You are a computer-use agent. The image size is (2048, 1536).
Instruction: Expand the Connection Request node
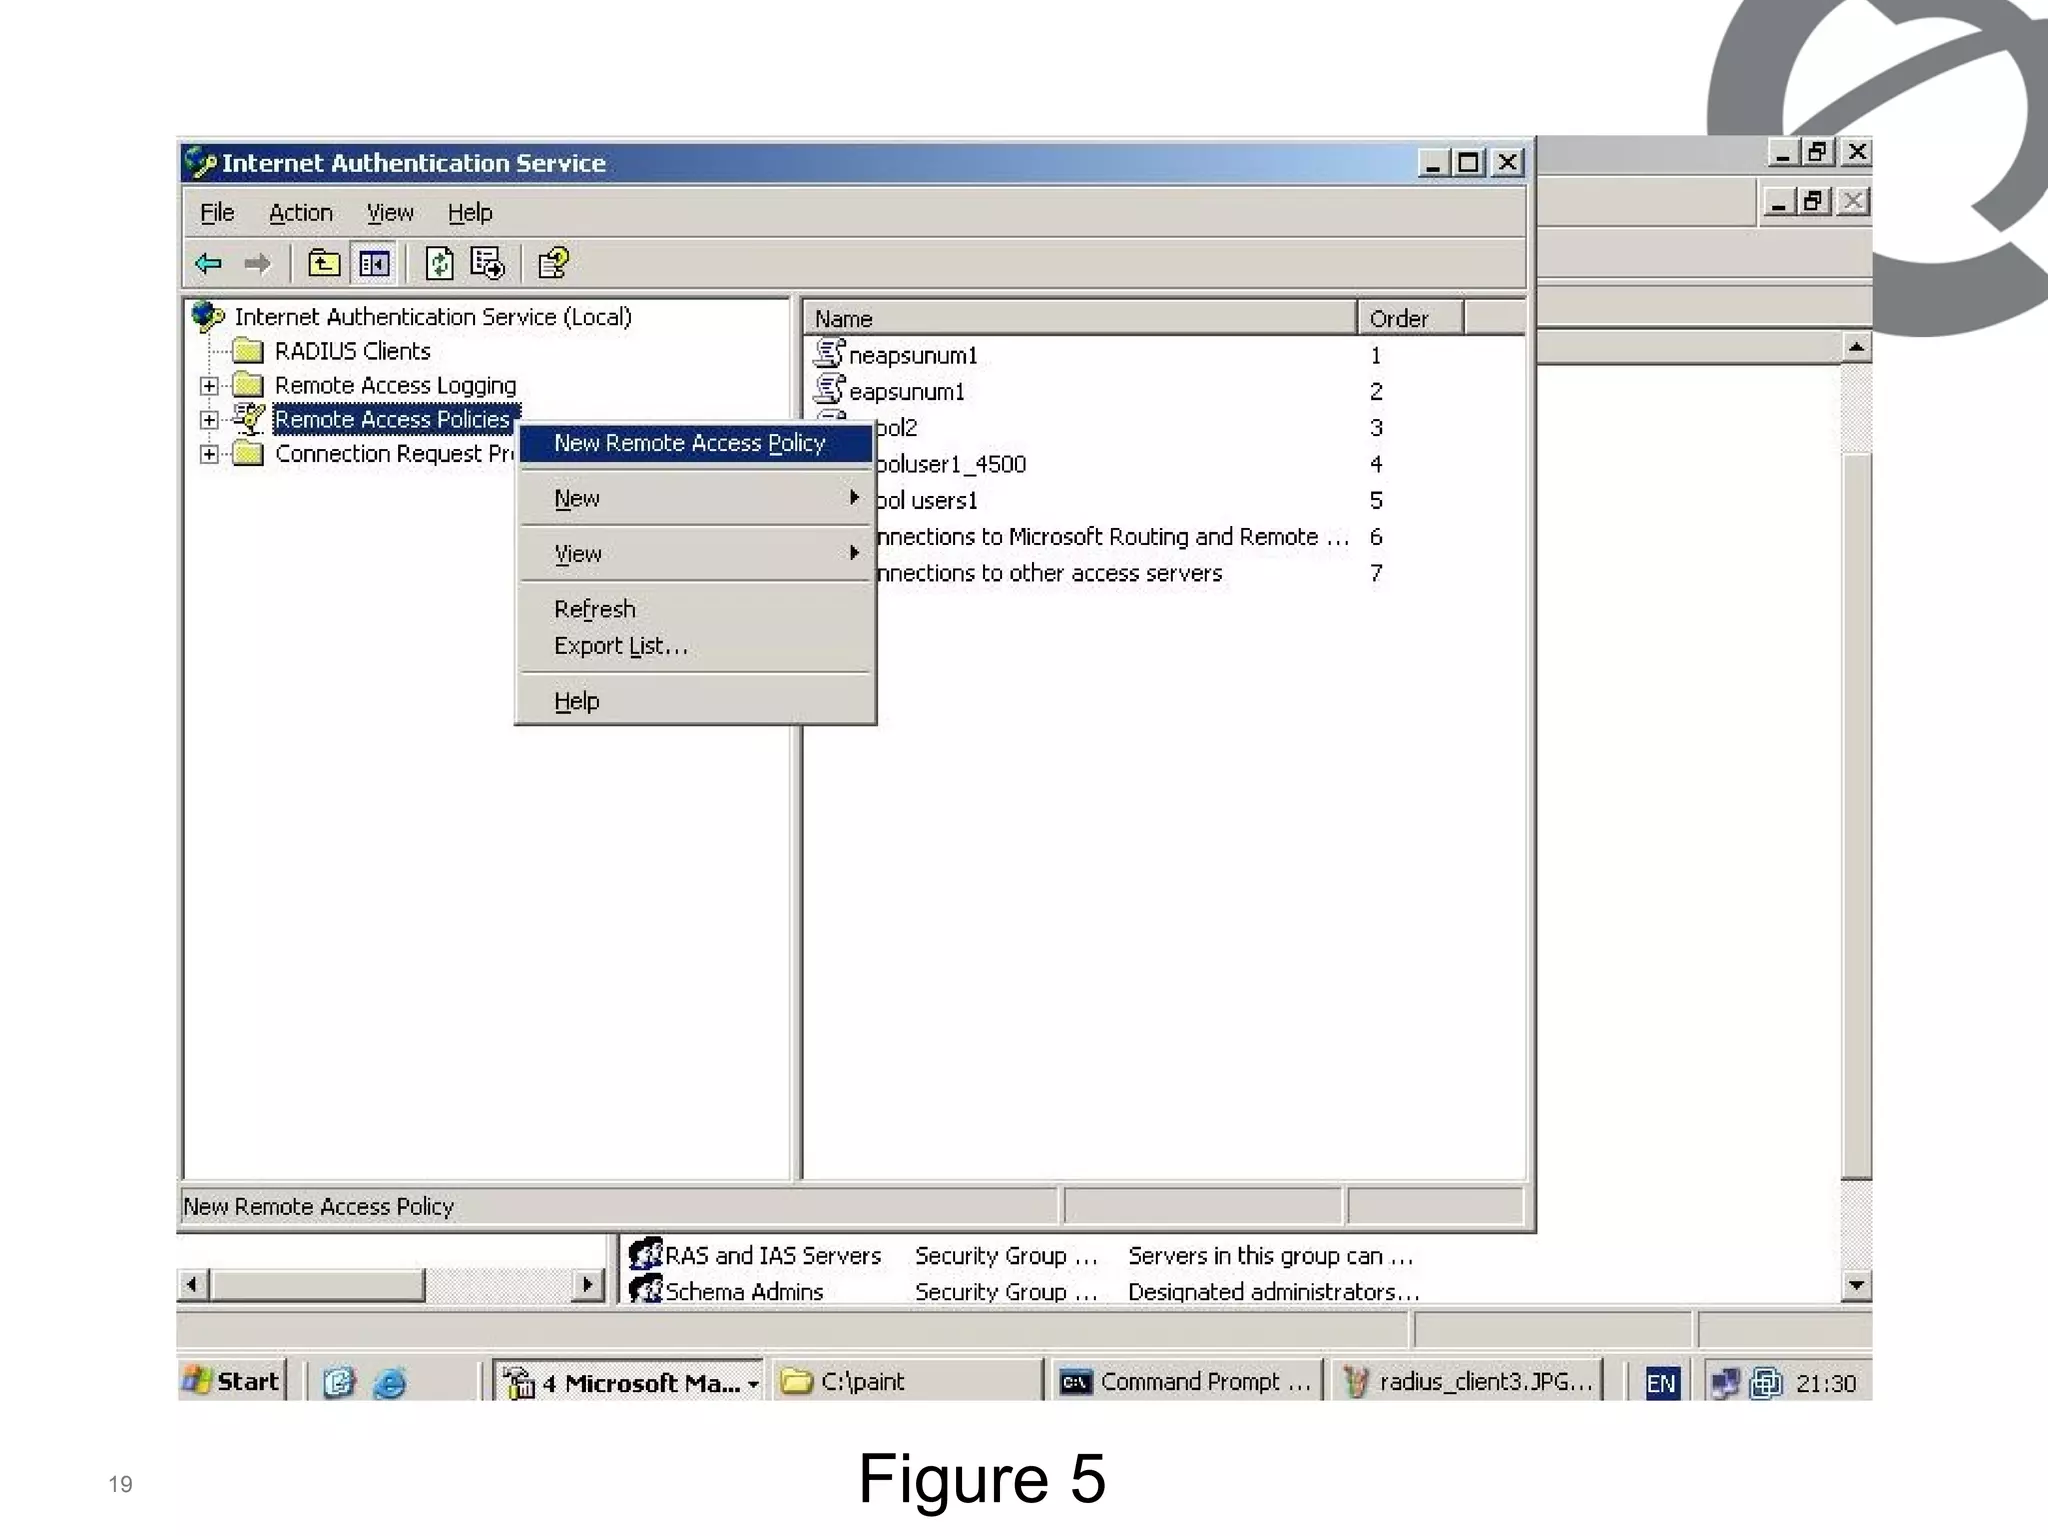coord(209,454)
